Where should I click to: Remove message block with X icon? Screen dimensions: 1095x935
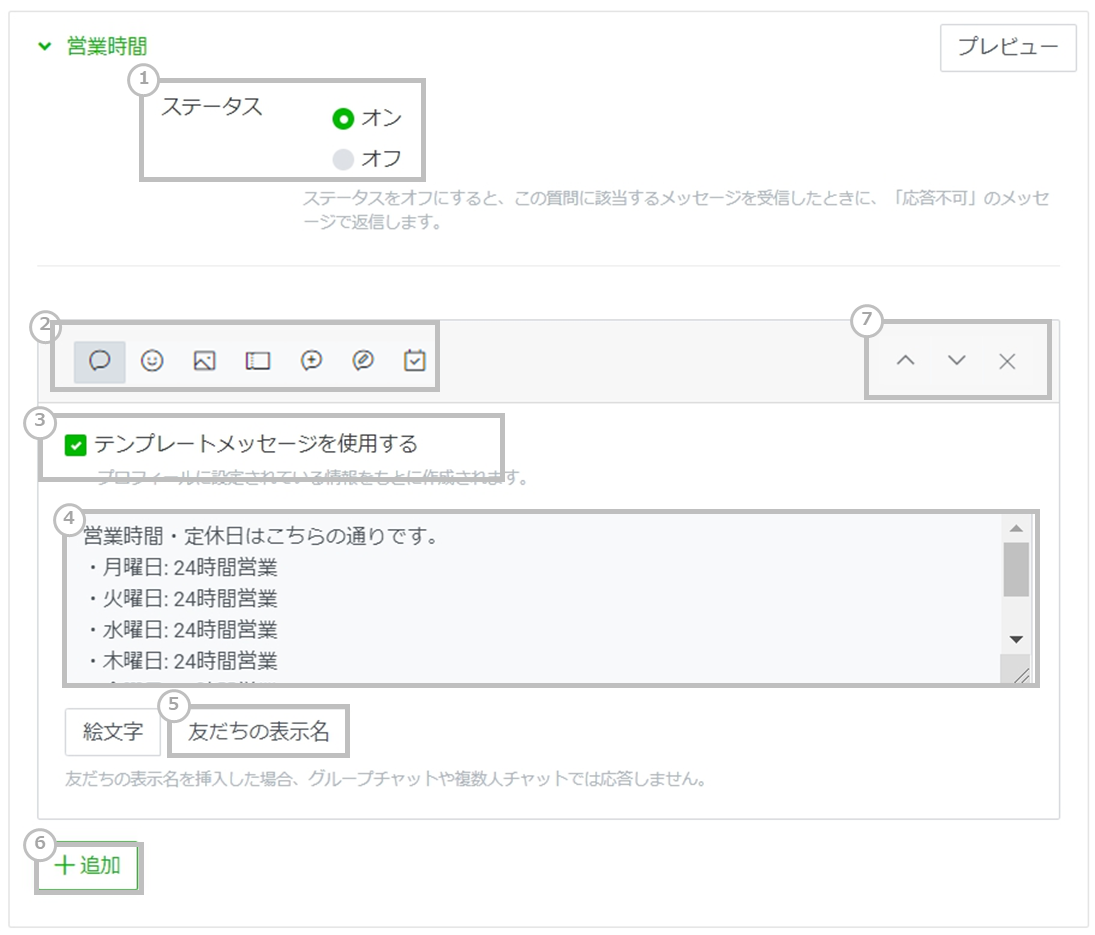tap(1007, 362)
